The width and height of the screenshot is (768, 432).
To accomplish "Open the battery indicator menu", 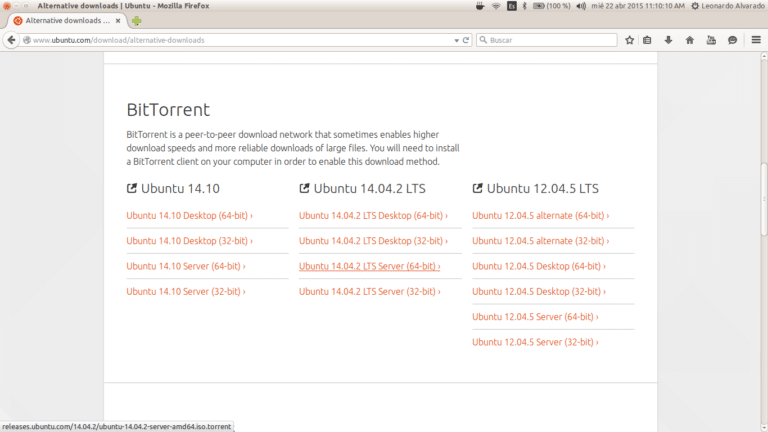I will [552, 6].
